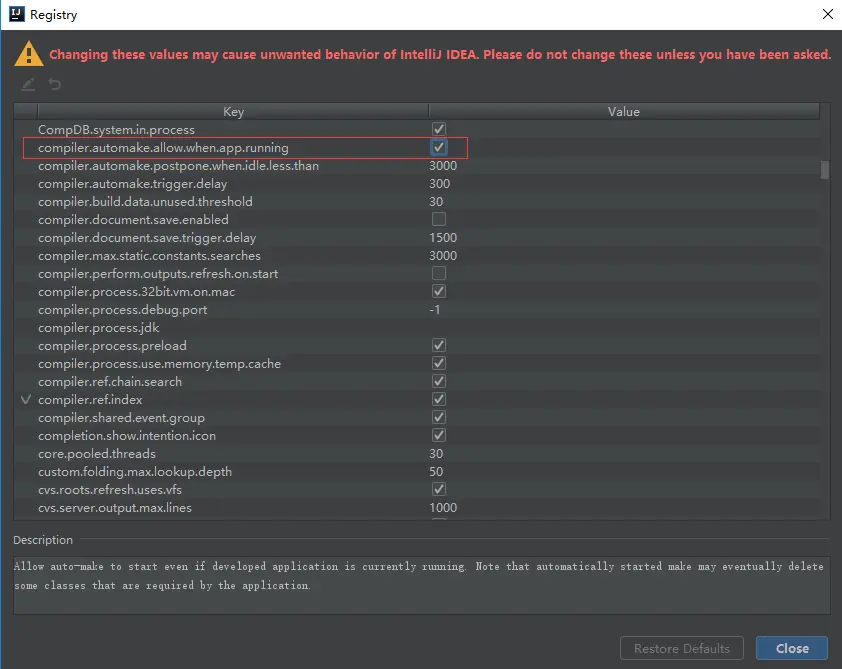The image size is (842, 669).
Task: Toggle compiler.ref.chain.search checkbox
Action: click(439, 381)
